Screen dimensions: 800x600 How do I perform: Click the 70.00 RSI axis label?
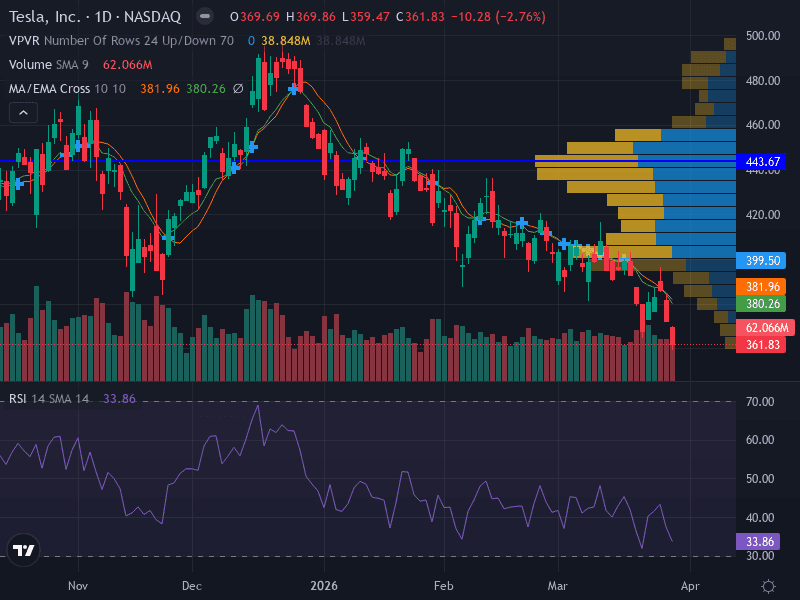[760, 402]
